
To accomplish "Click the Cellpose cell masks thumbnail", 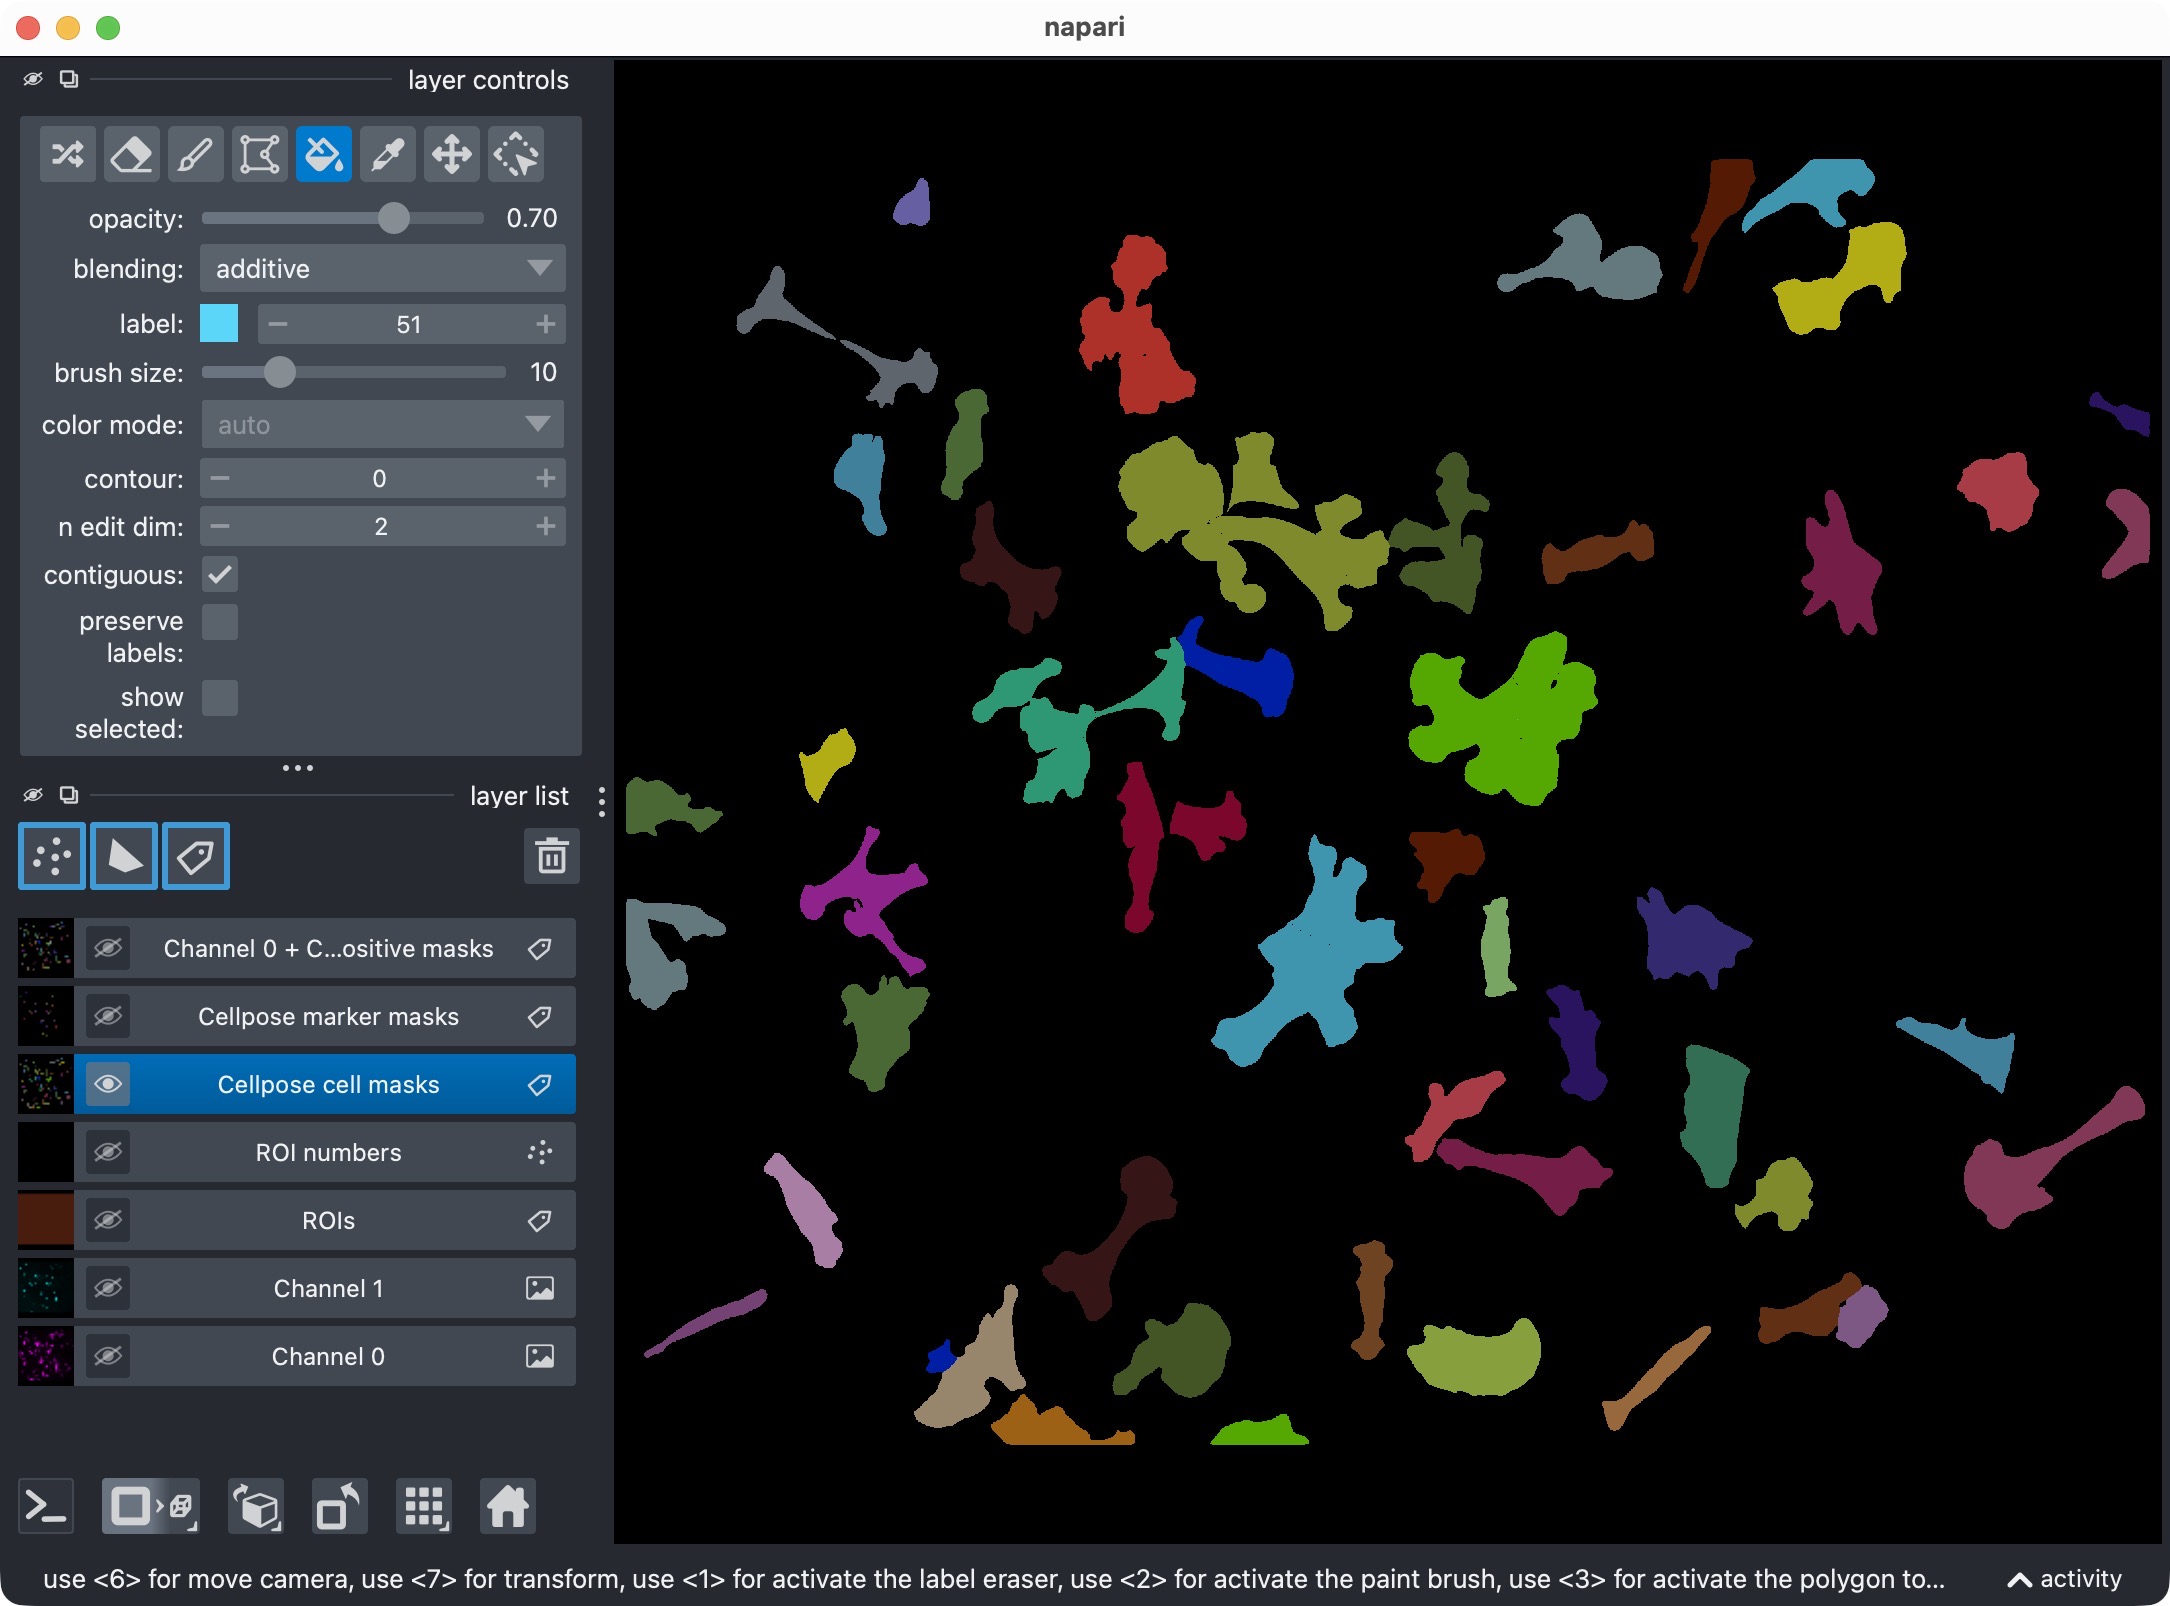I will click(x=46, y=1084).
